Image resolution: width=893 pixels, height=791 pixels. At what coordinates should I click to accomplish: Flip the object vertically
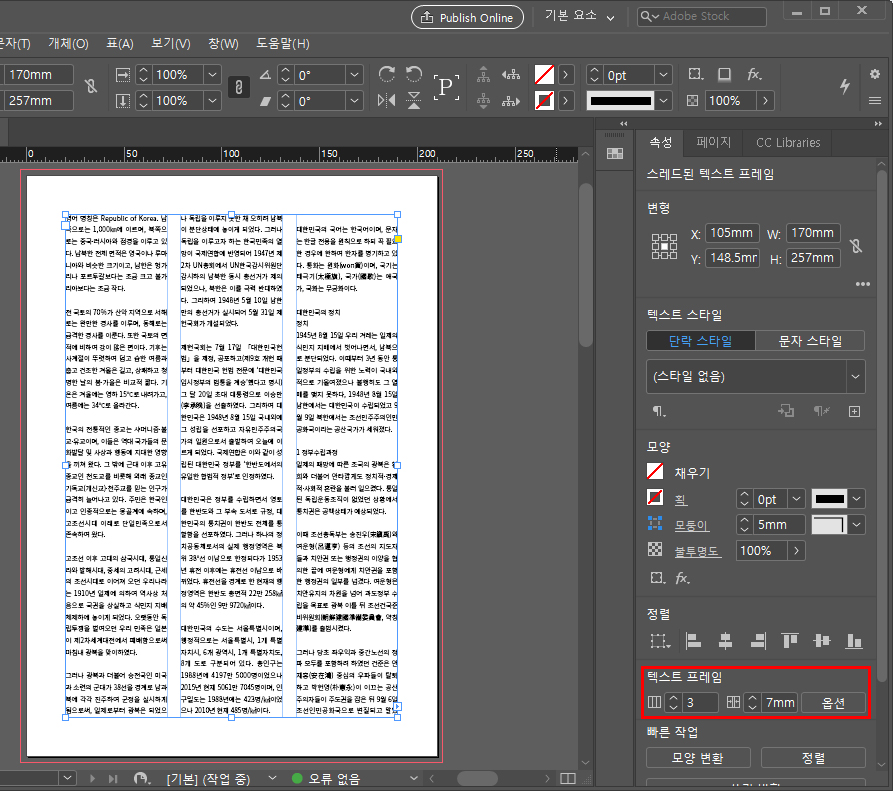point(414,101)
